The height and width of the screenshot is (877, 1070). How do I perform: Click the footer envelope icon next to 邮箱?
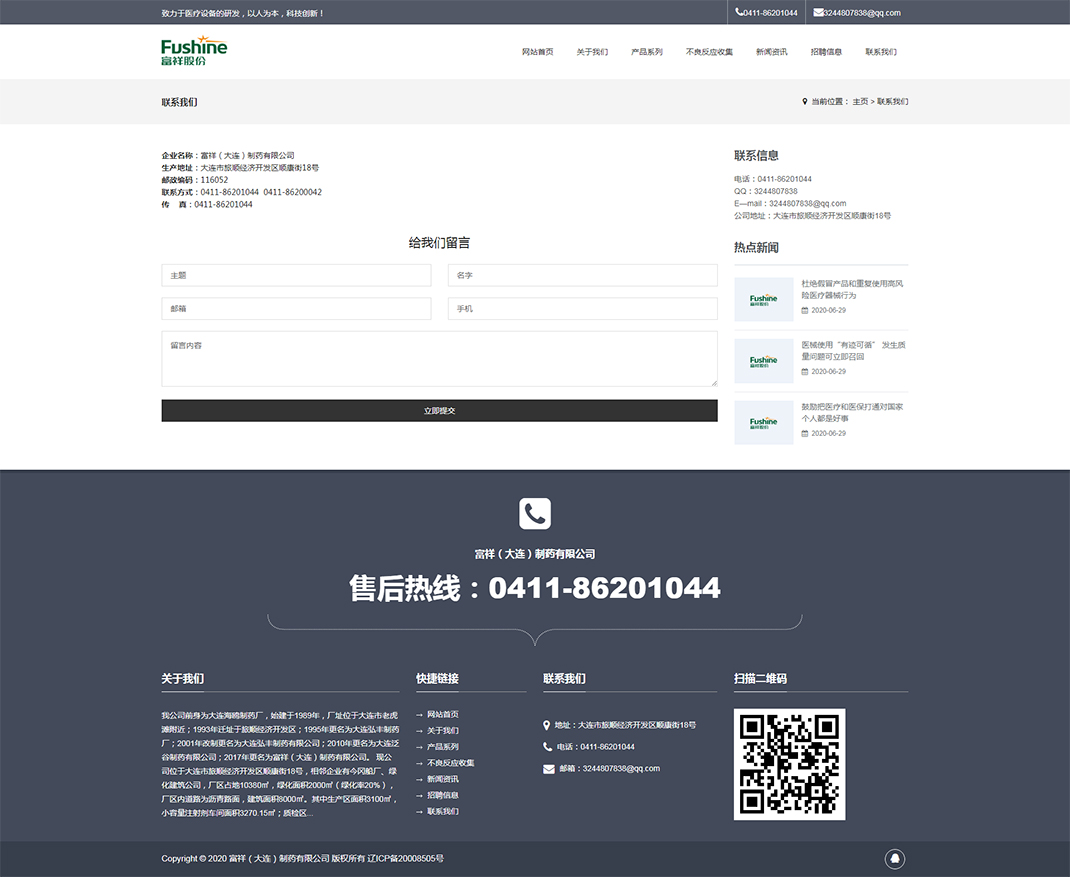point(548,769)
